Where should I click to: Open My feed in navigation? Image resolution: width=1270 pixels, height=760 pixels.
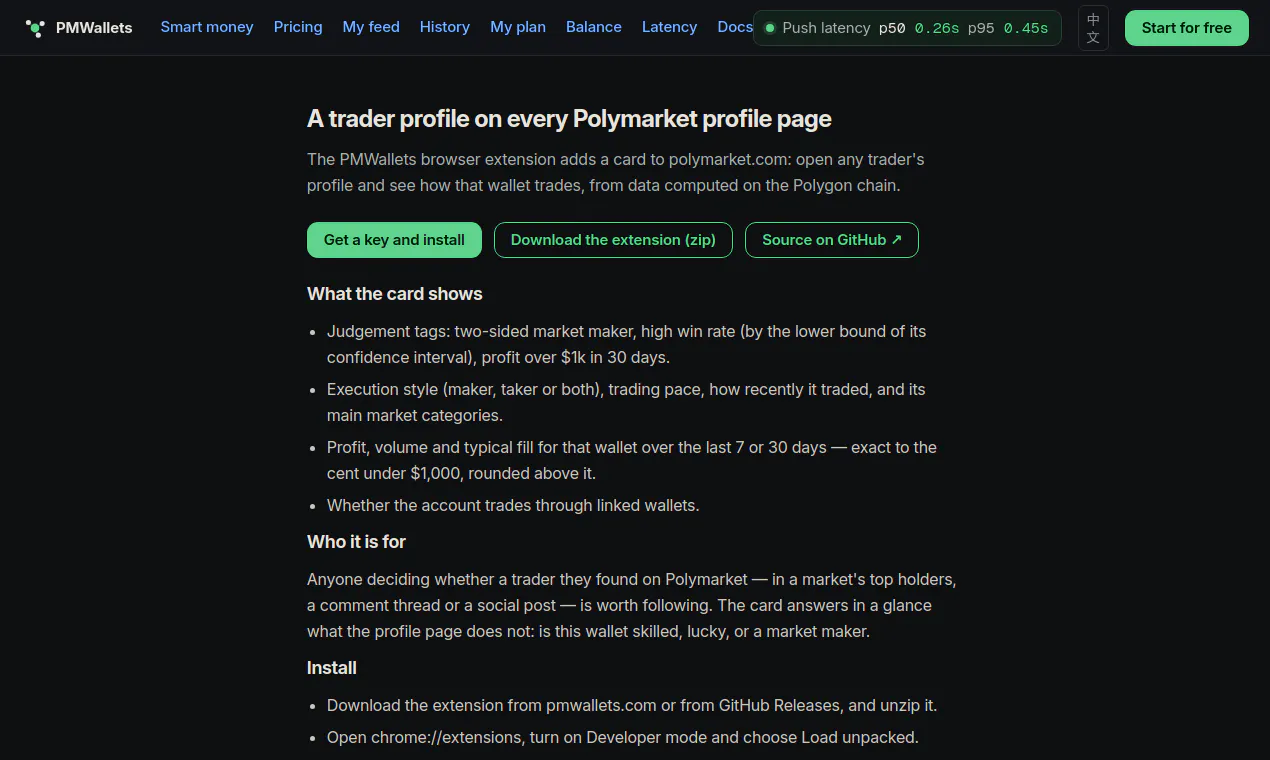point(371,27)
